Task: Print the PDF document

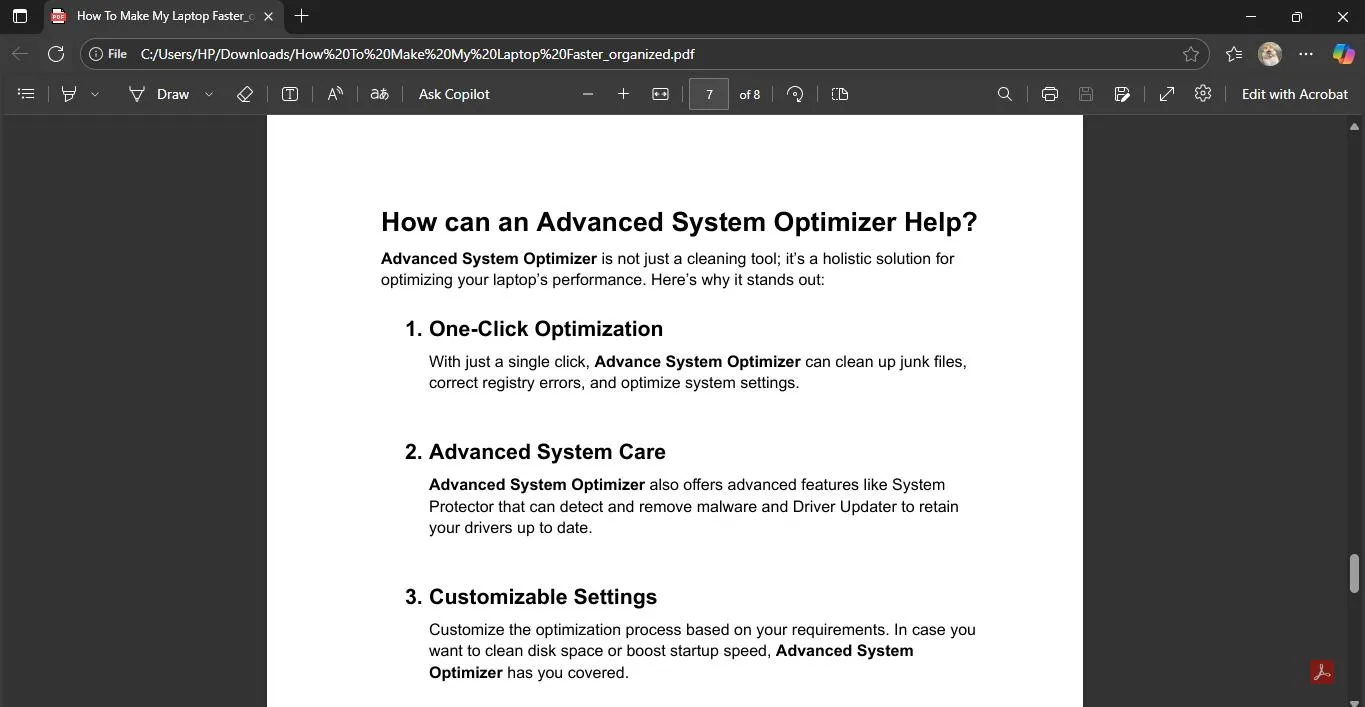Action: 1049,94
